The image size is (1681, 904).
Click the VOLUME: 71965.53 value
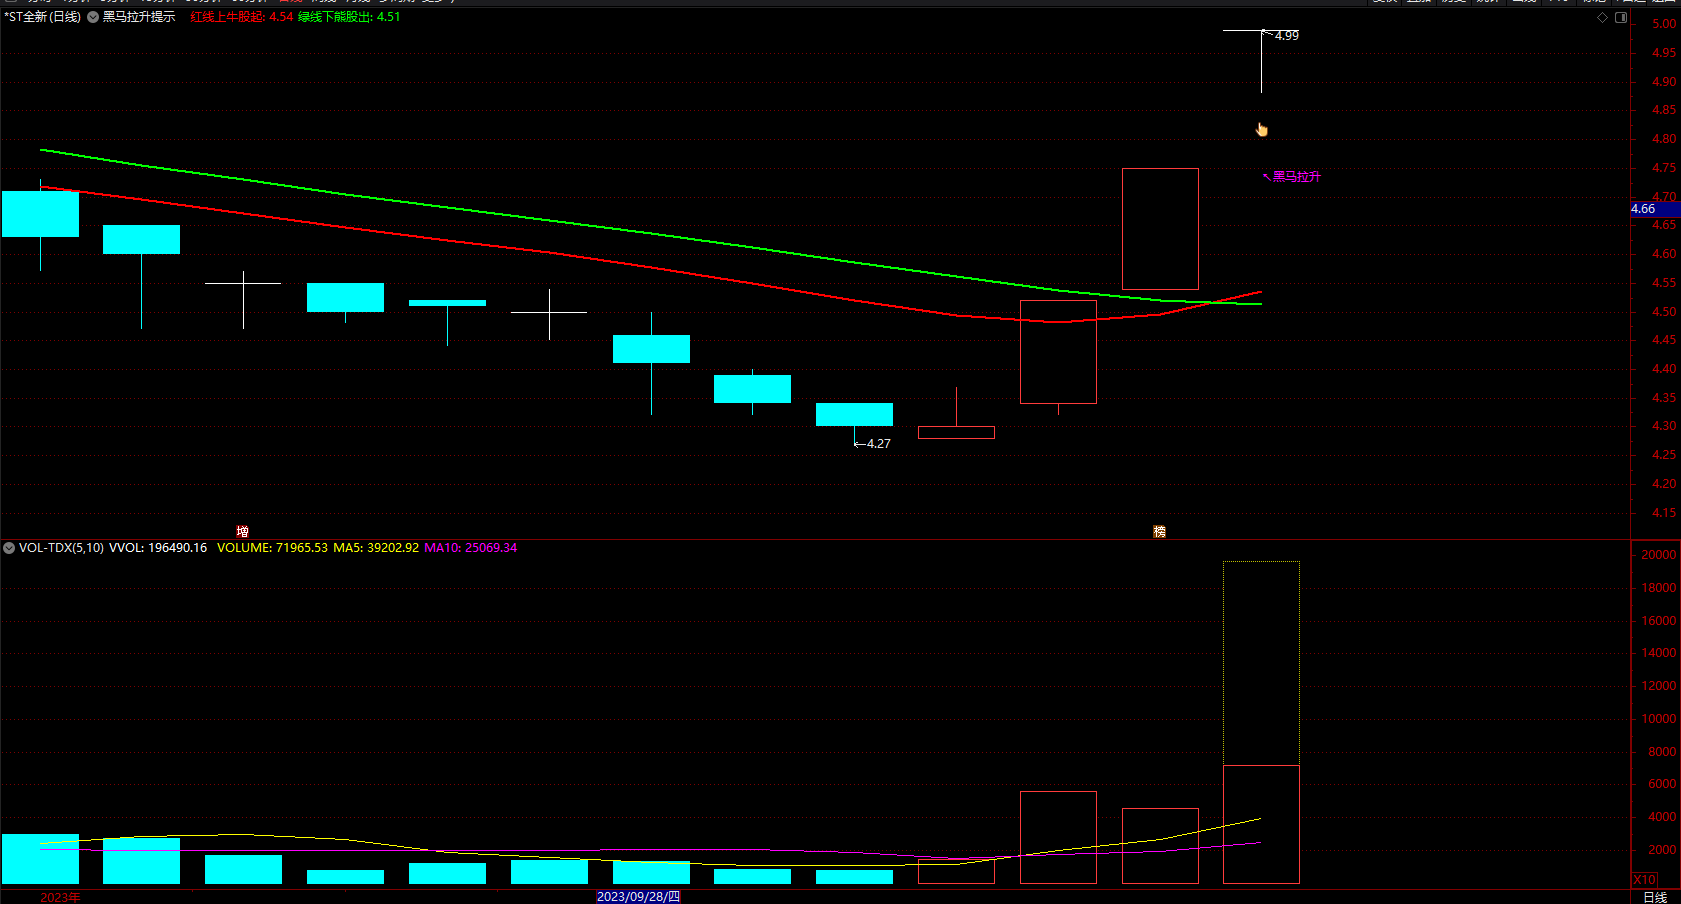(x=272, y=548)
